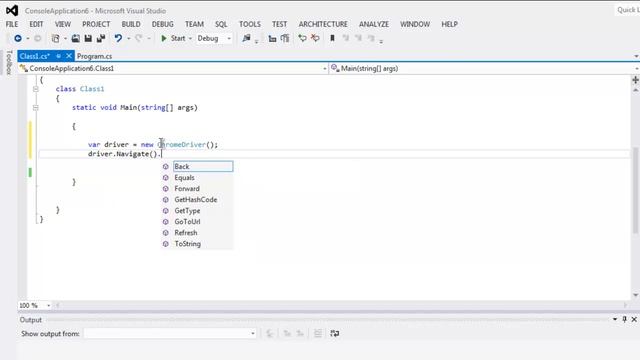Click the decrease indent toolbar icon
640x360 pixels.
click(x=272, y=38)
